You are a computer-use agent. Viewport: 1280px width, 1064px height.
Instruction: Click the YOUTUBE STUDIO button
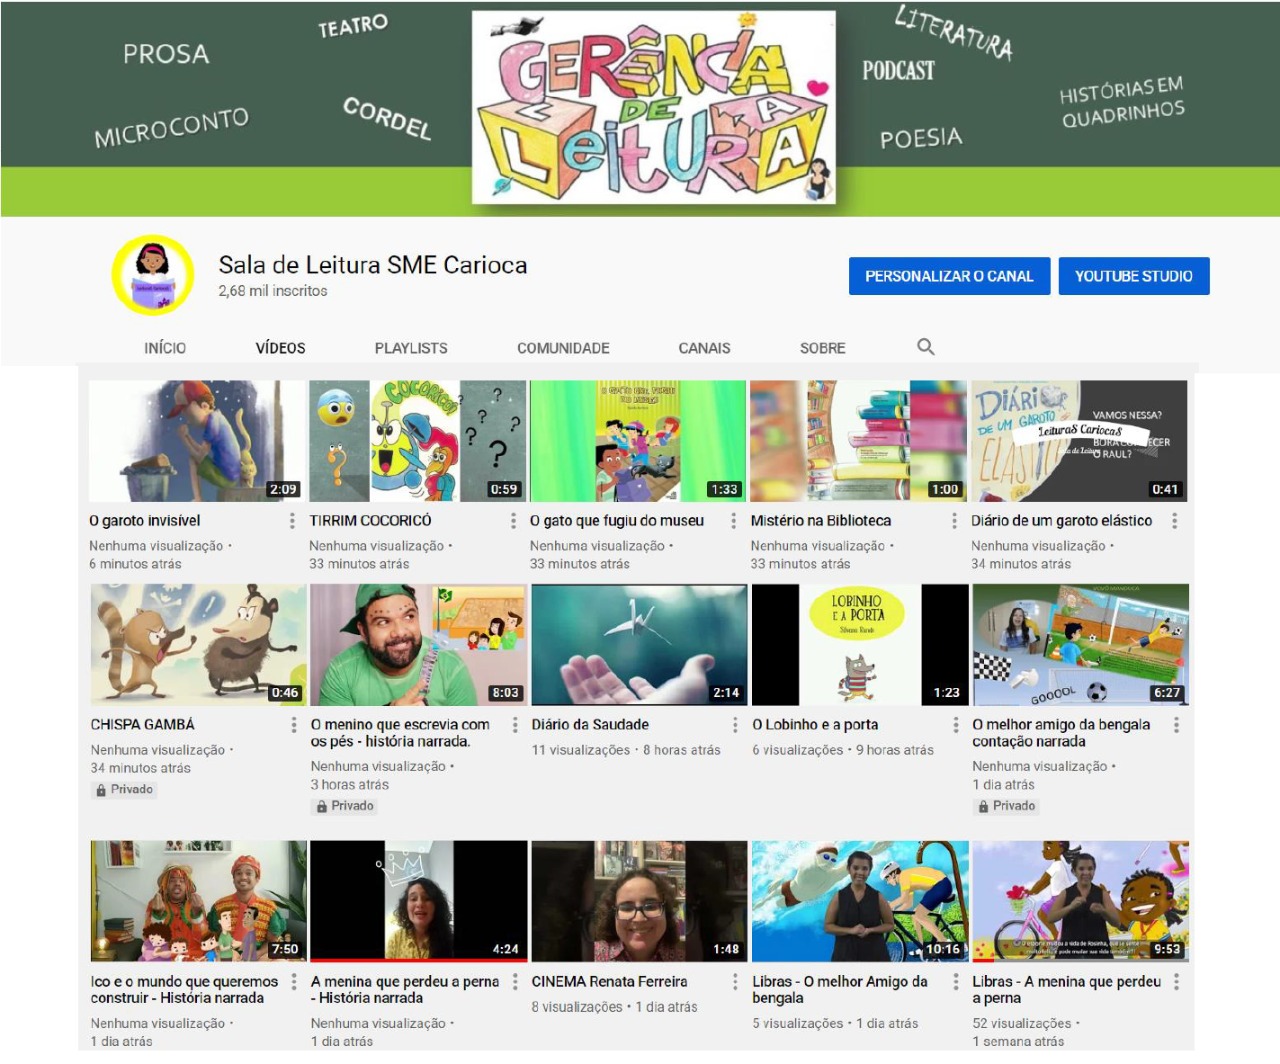coord(1134,276)
